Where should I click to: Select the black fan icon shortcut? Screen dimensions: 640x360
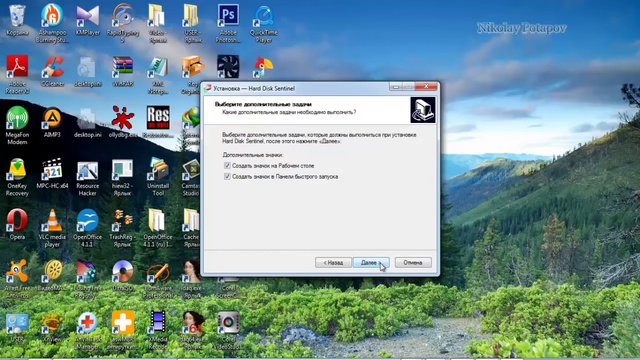(228, 66)
